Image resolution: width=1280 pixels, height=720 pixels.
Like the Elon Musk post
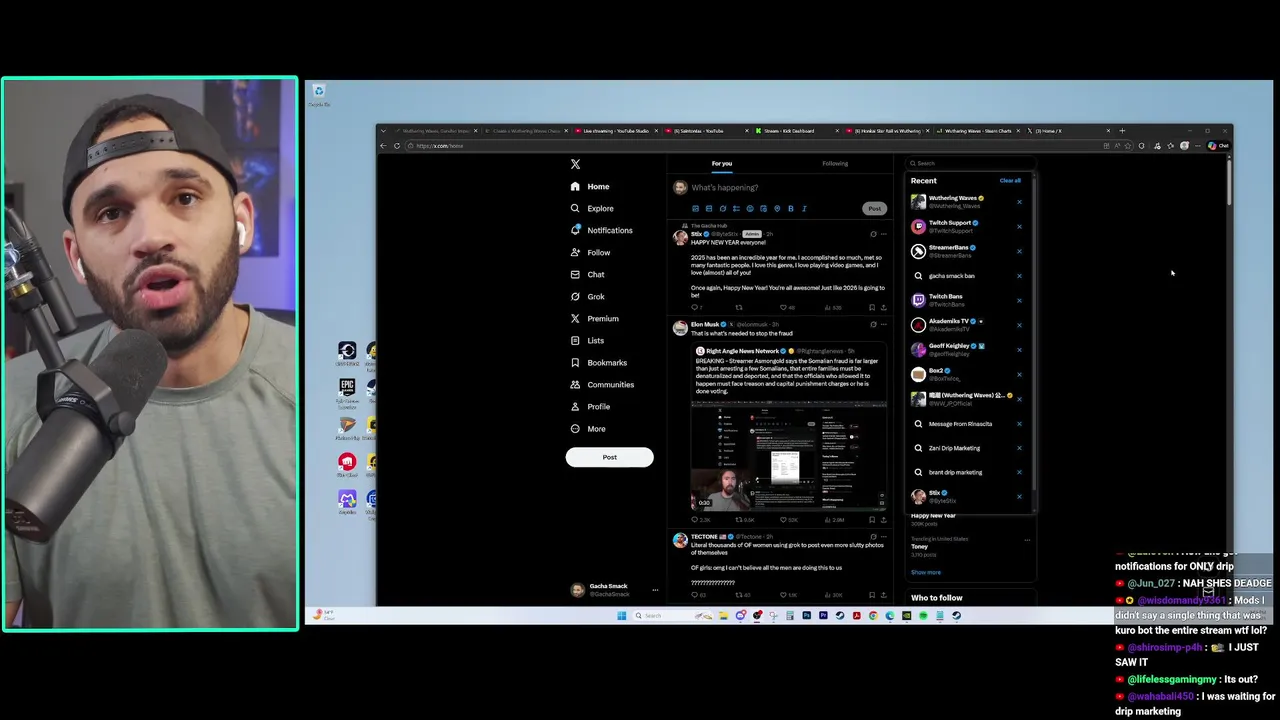[789, 520]
